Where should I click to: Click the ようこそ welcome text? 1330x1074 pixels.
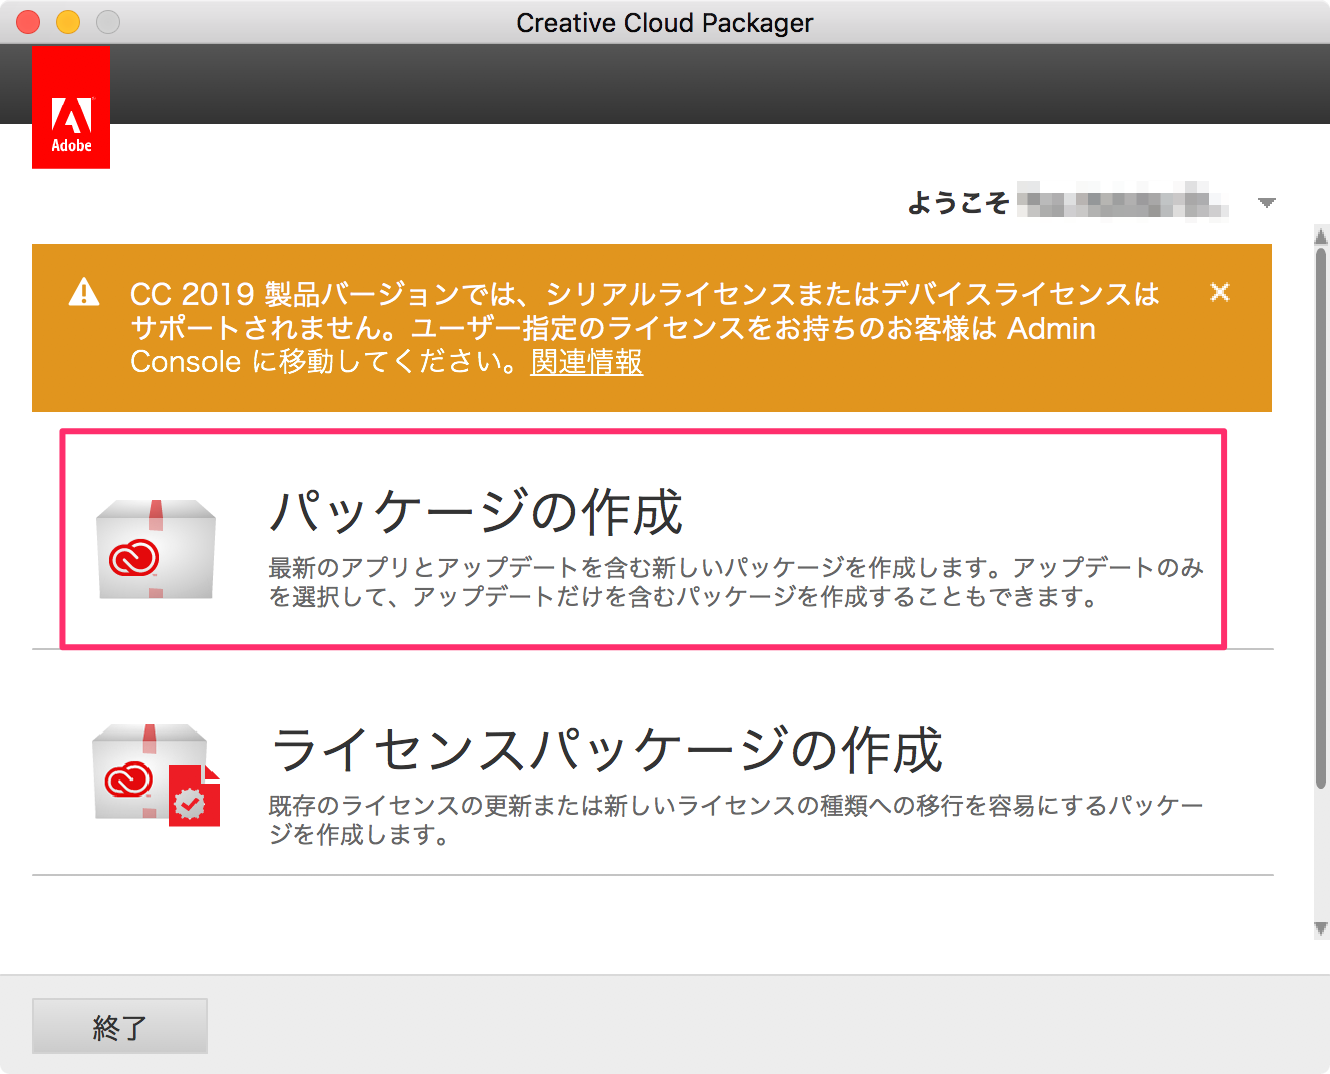[958, 203]
